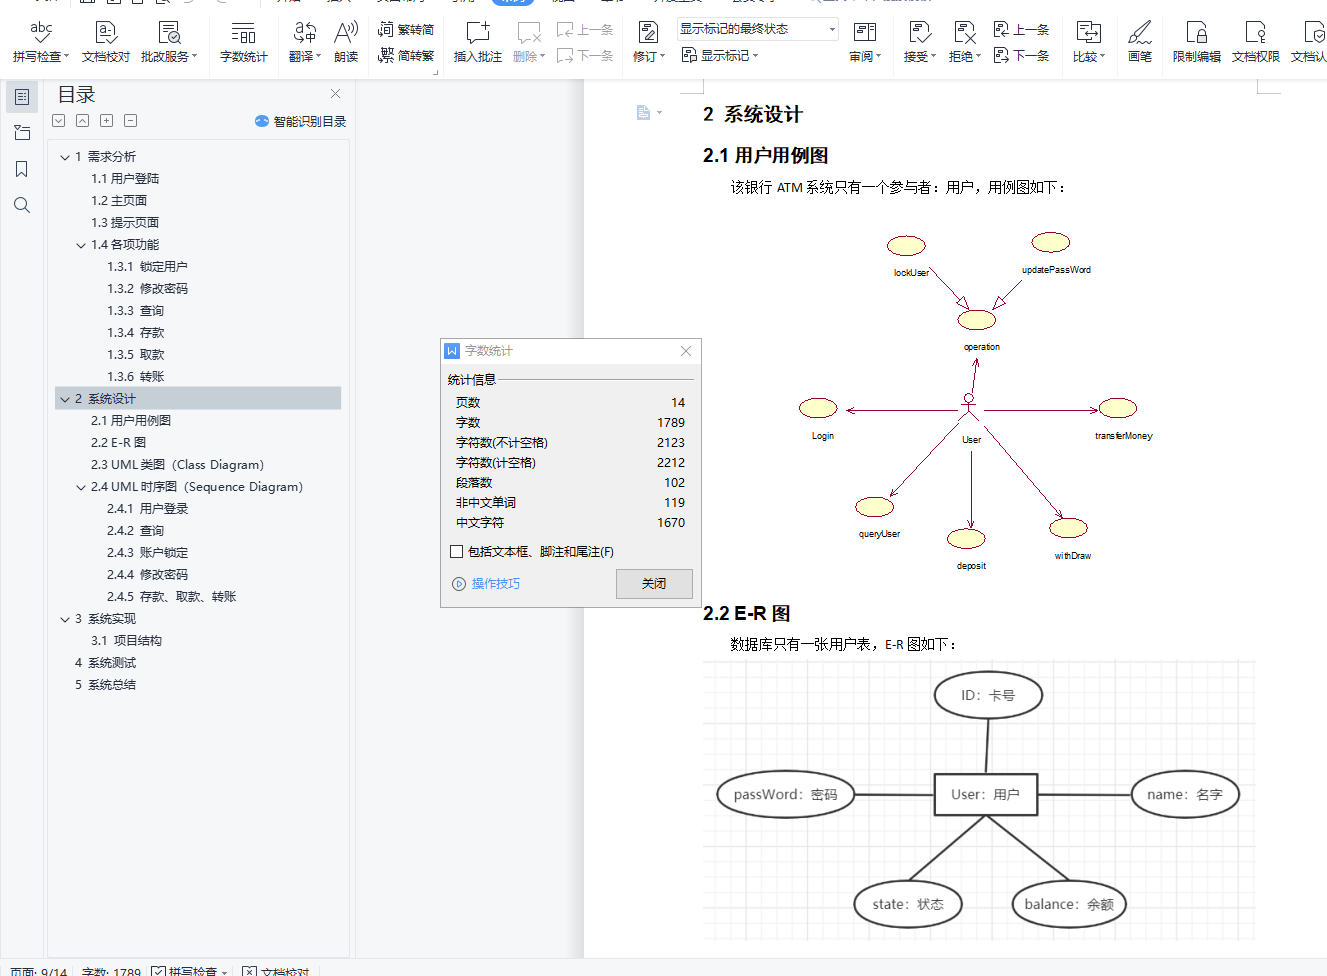Select '1.3.6 转账' in the outline
Viewport: 1327px width, 976px height.
[x=135, y=377]
